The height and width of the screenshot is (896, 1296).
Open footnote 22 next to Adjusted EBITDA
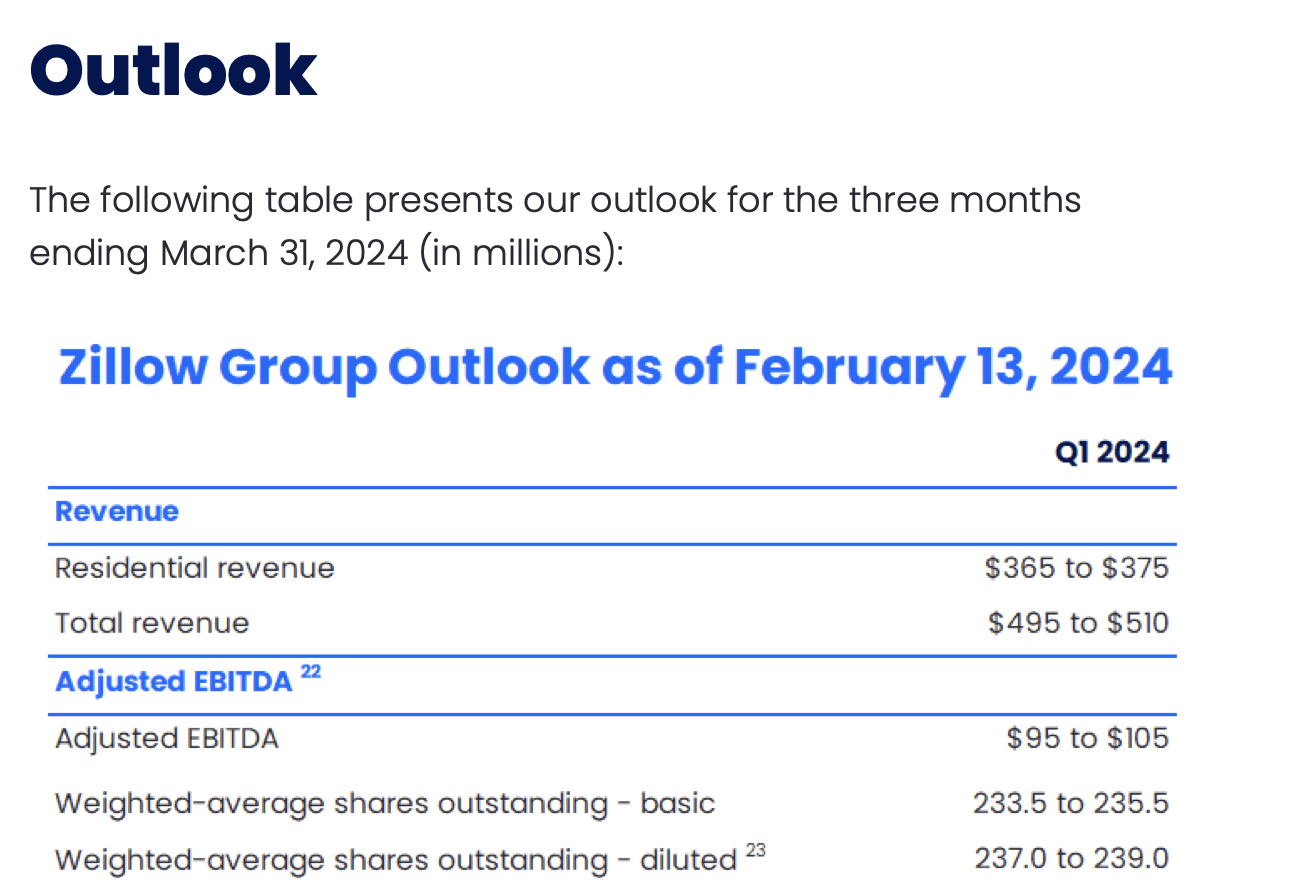[x=311, y=673]
